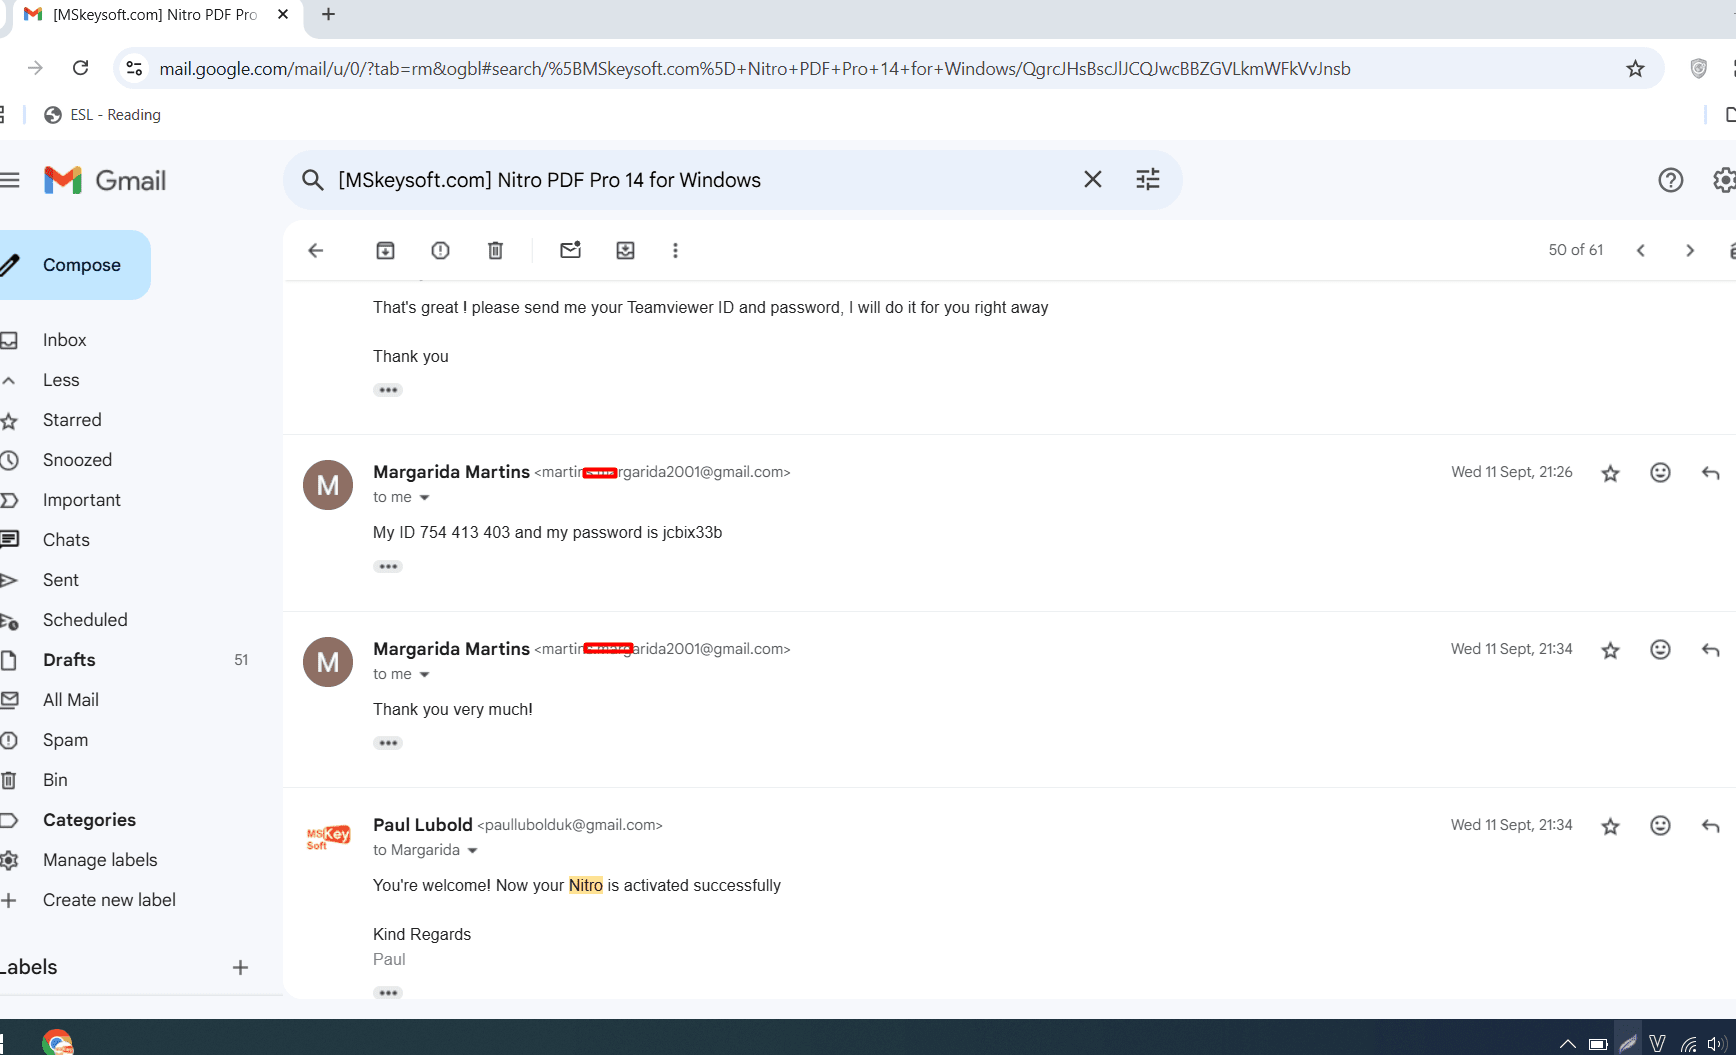This screenshot has width=1736, height=1055.
Task: Go back to search results
Action: [316, 250]
